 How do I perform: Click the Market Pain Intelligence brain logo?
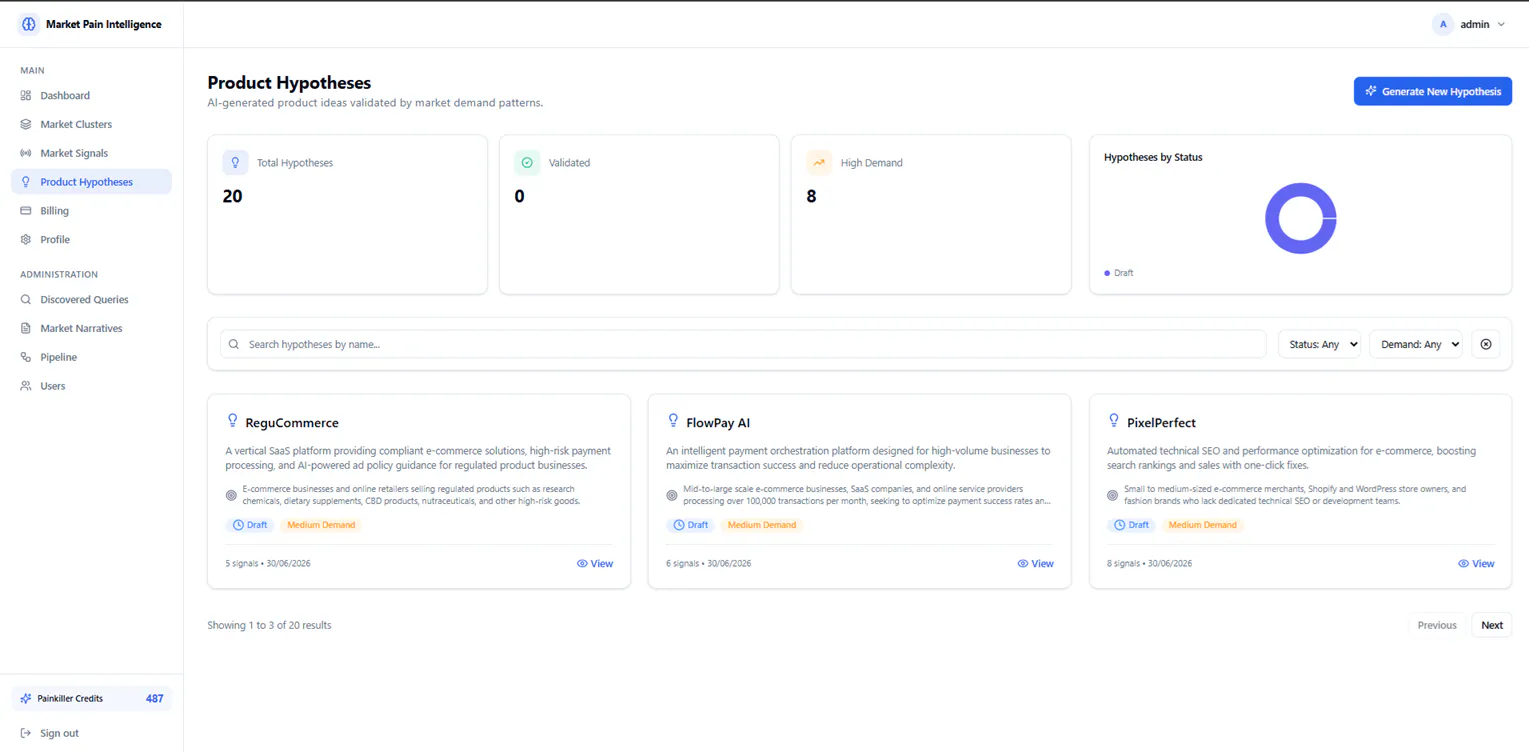28,24
